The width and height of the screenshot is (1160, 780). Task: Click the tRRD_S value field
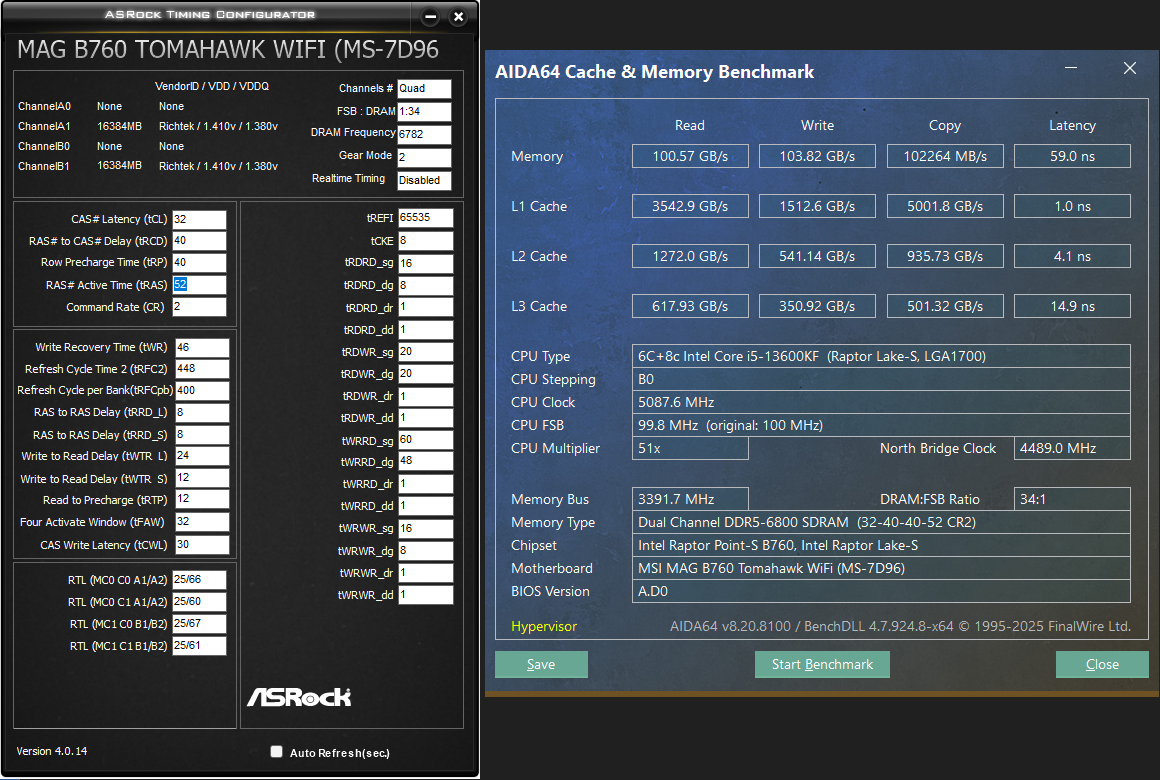coord(202,434)
